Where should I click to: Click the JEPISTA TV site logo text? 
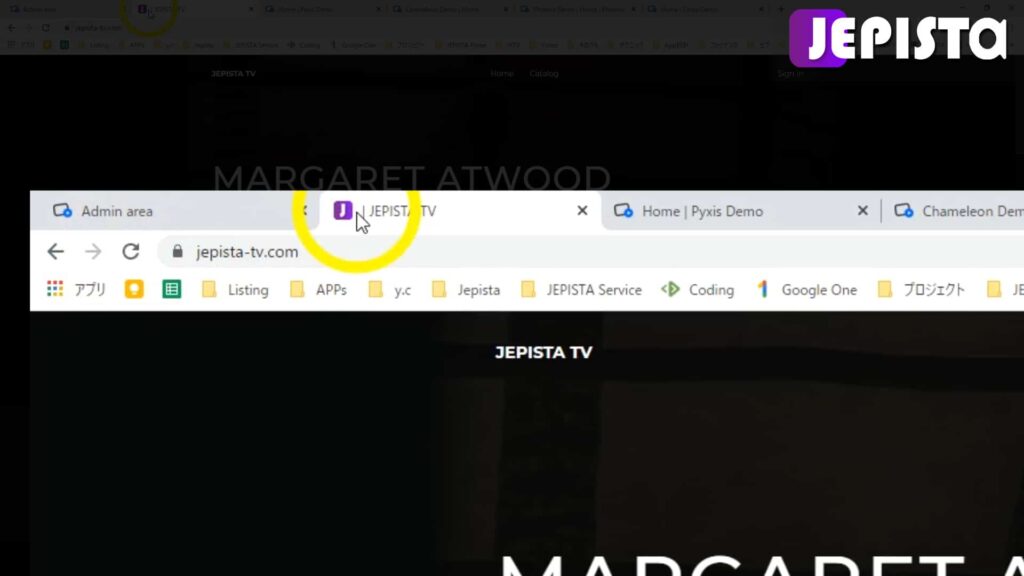pyautogui.click(x=543, y=353)
